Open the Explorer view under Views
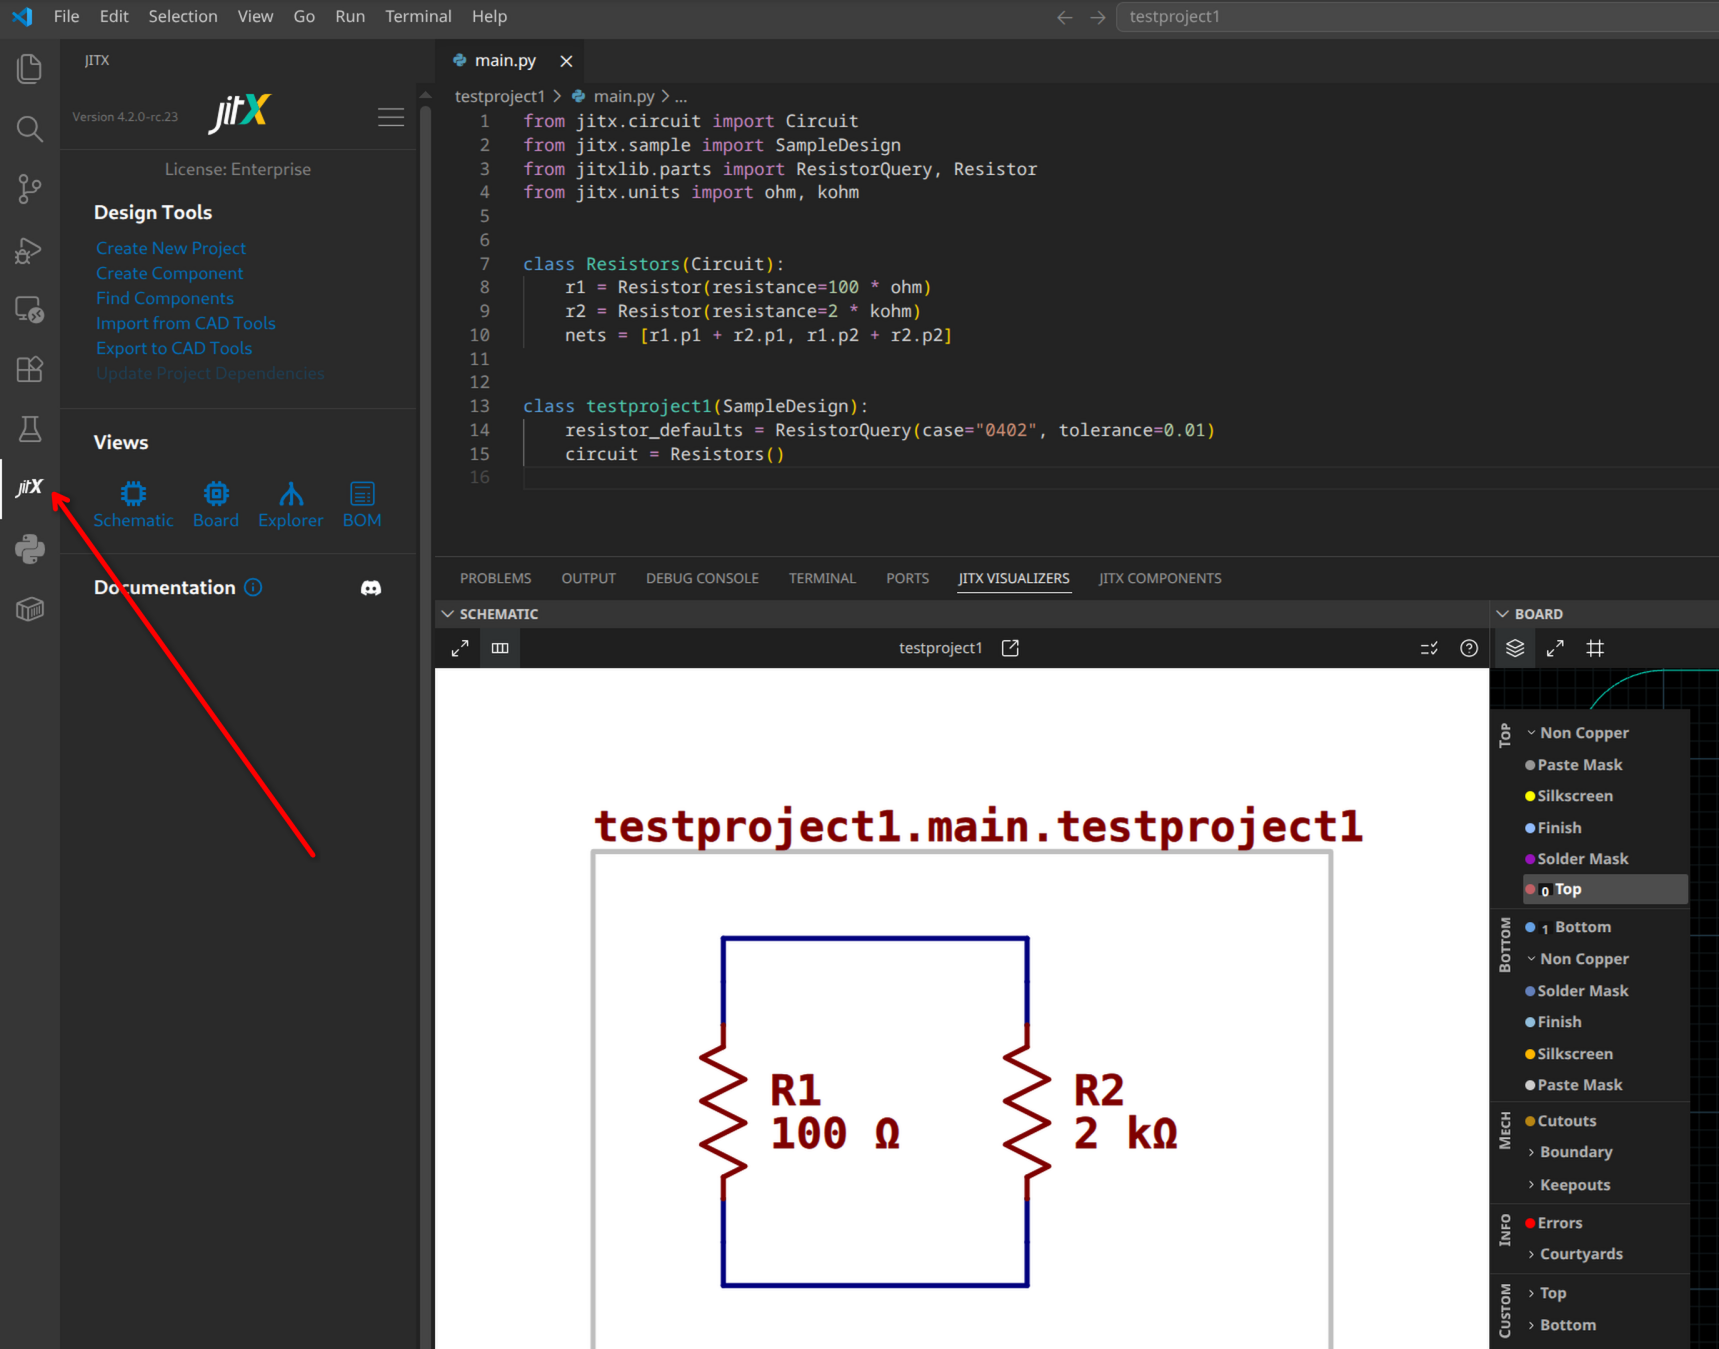Image resolution: width=1719 pixels, height=1349 pixels. pyautogui.click(x=290, y=505)
